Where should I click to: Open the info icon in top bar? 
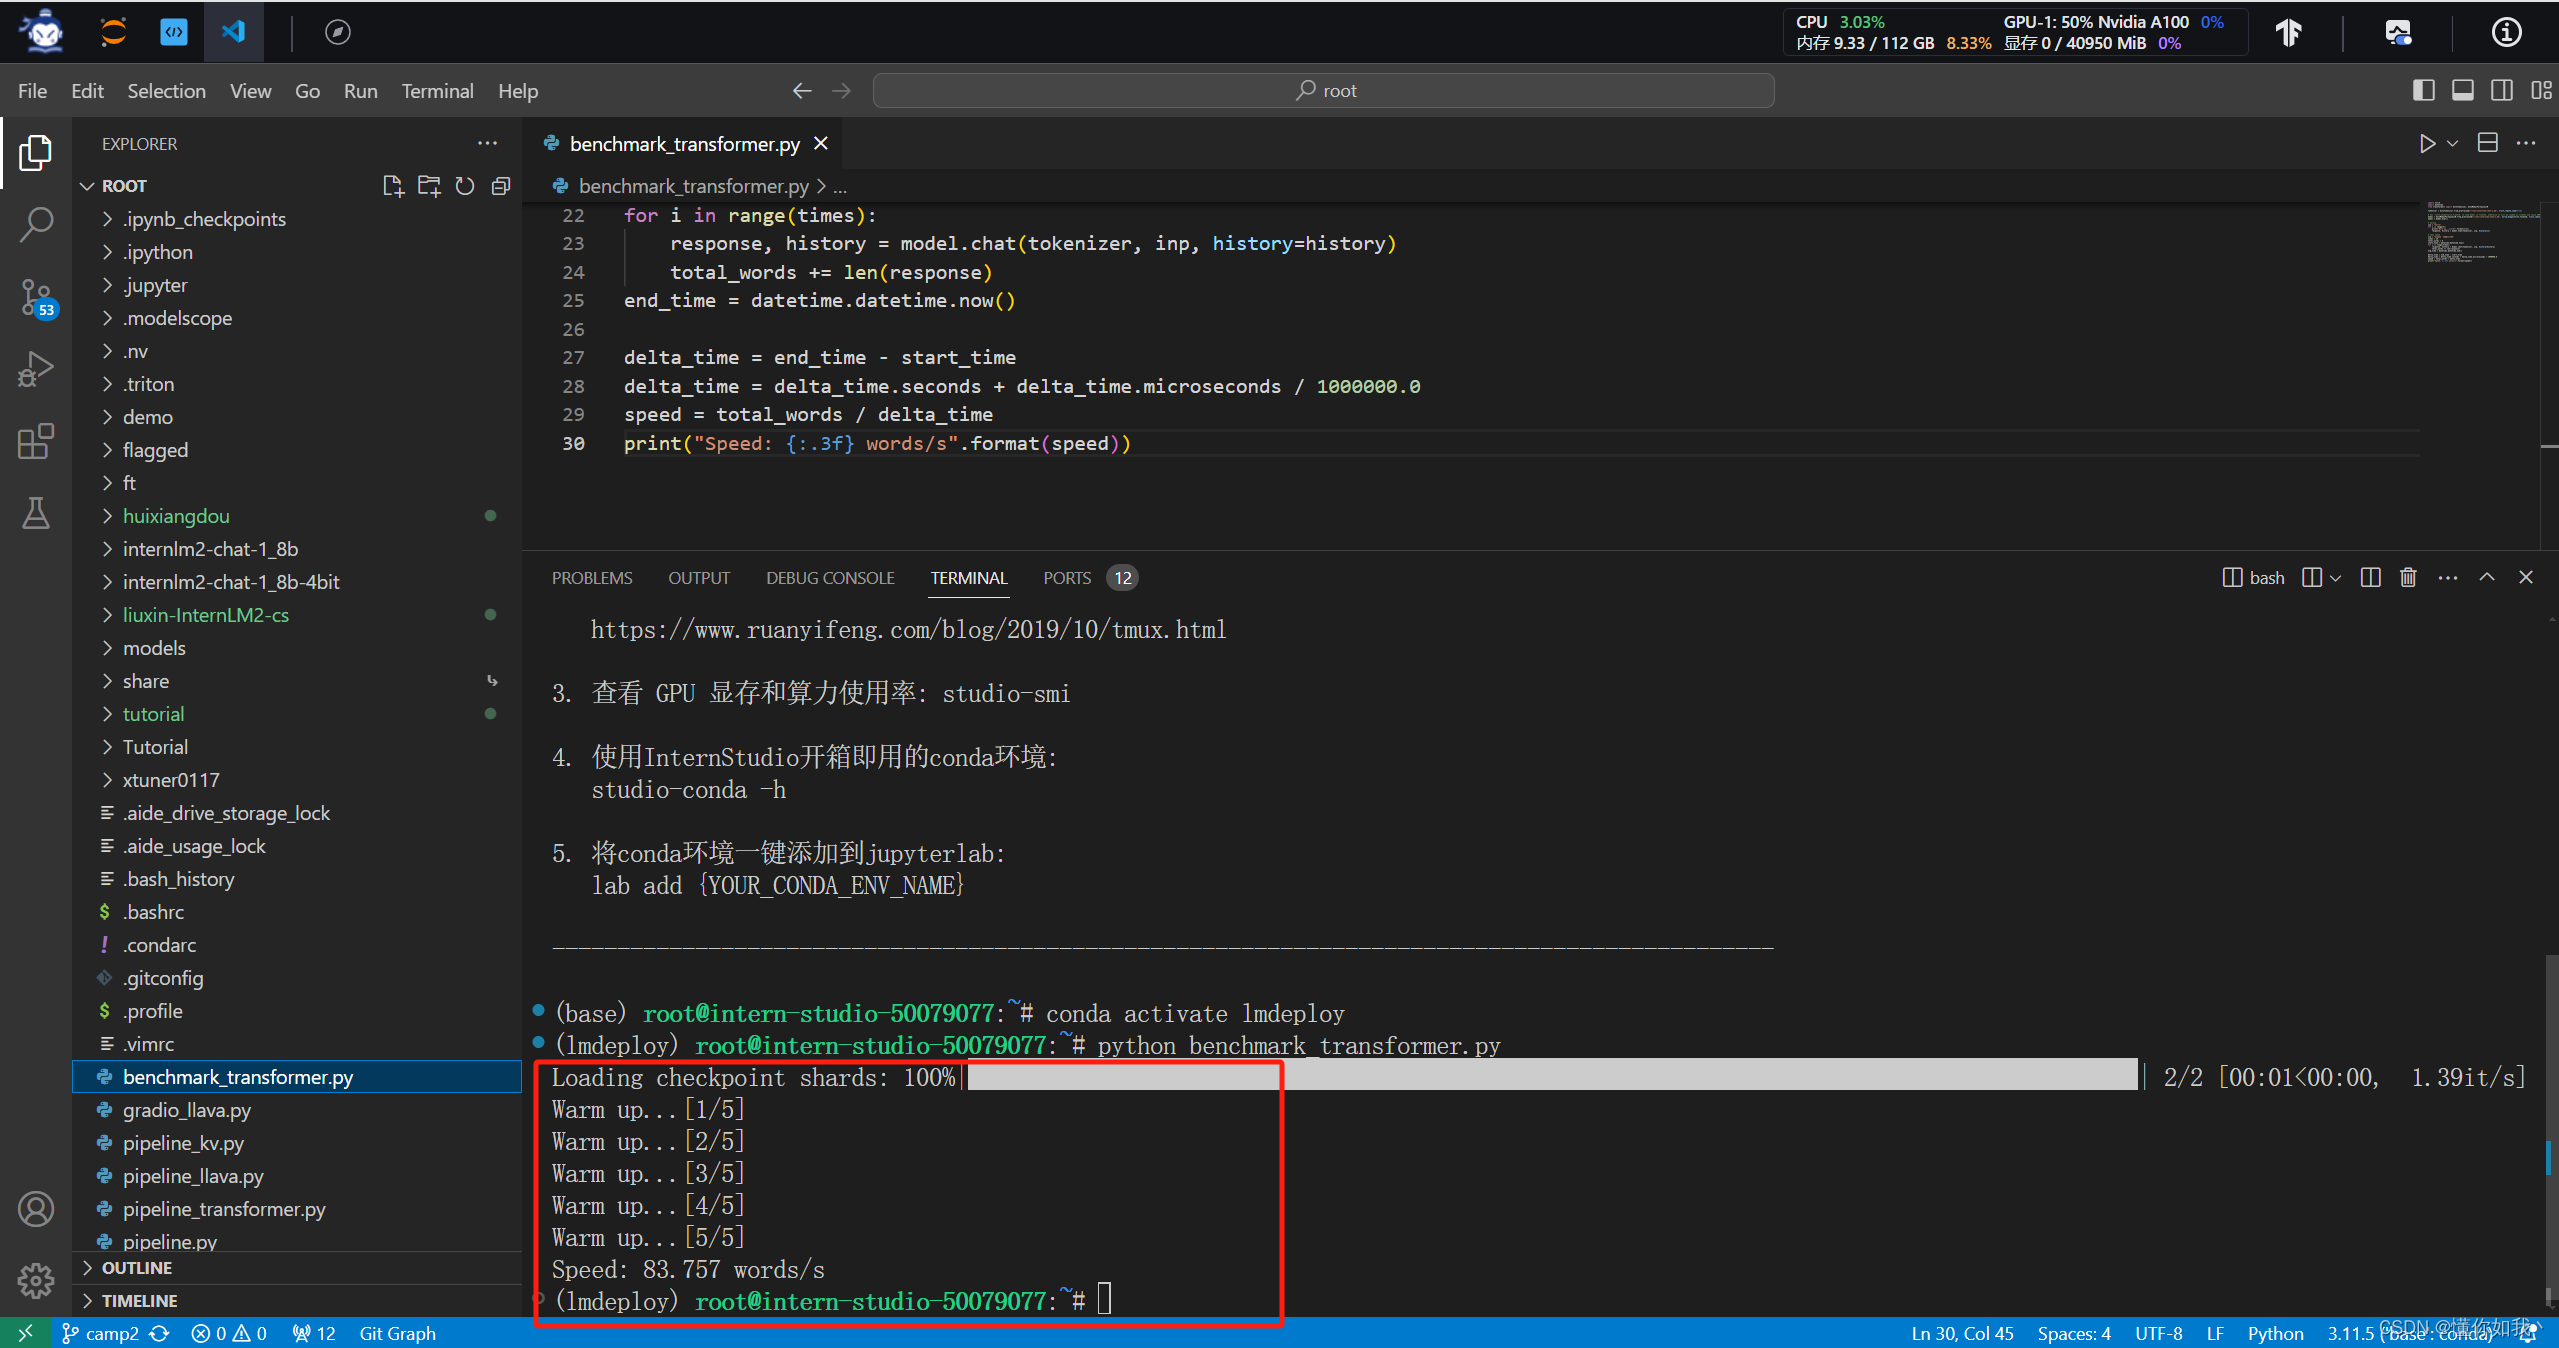click(x=2506, y=32)
